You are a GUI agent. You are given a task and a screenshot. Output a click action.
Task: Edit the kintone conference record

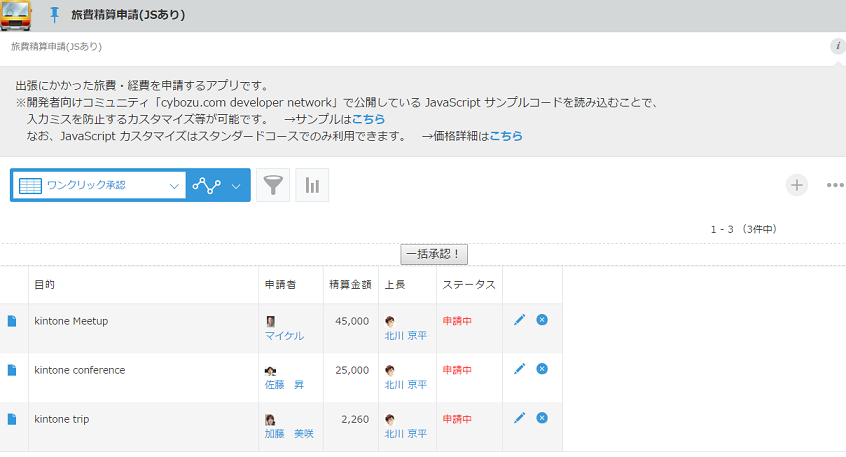tap(519, 369)
